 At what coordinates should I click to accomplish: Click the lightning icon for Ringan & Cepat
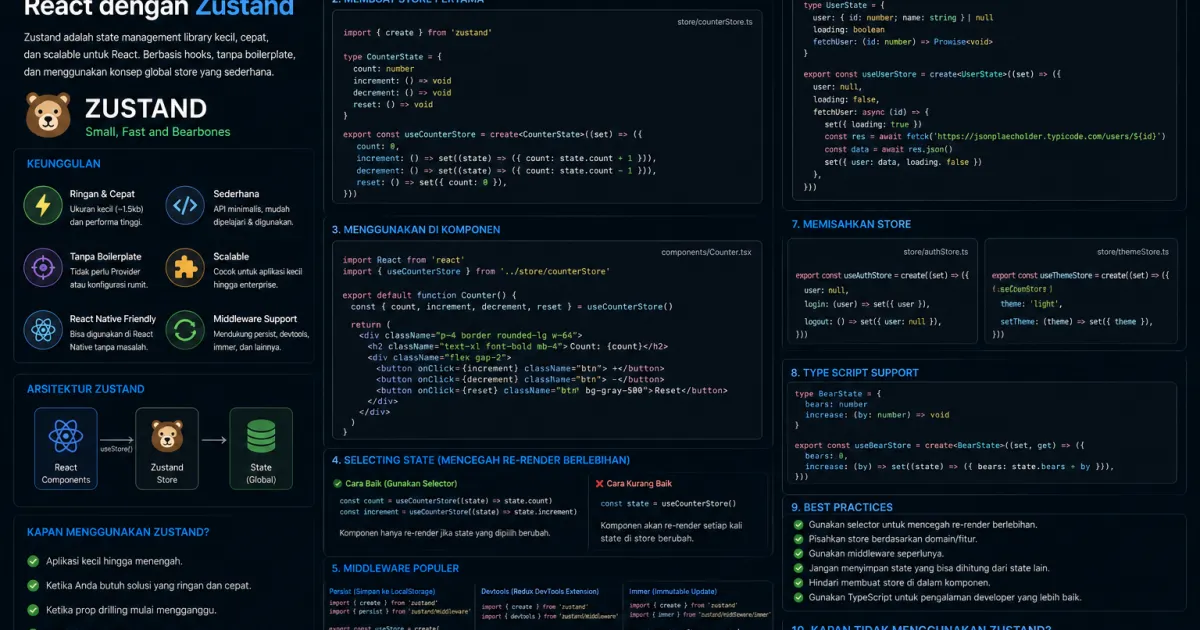43,204
